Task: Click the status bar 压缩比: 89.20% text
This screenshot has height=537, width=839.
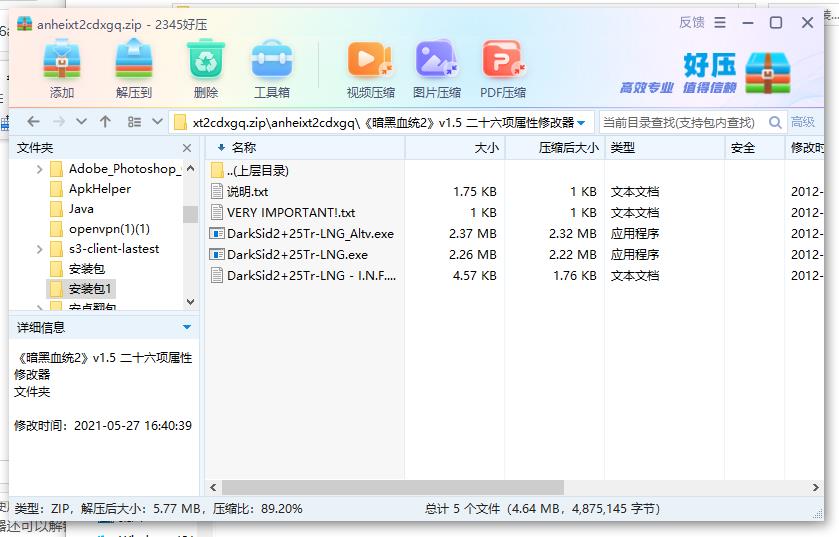Action: click(257, 508)
